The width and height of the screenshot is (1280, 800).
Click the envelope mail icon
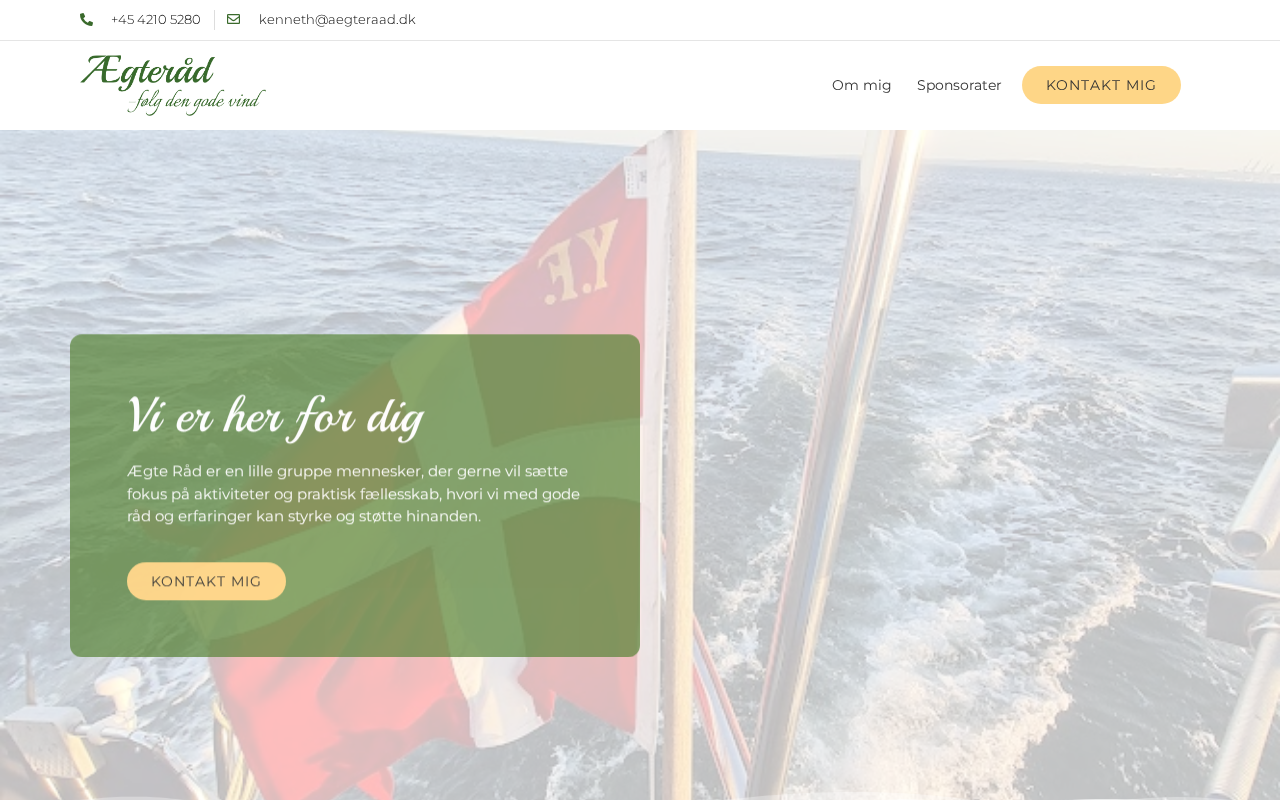click(233, 19)
